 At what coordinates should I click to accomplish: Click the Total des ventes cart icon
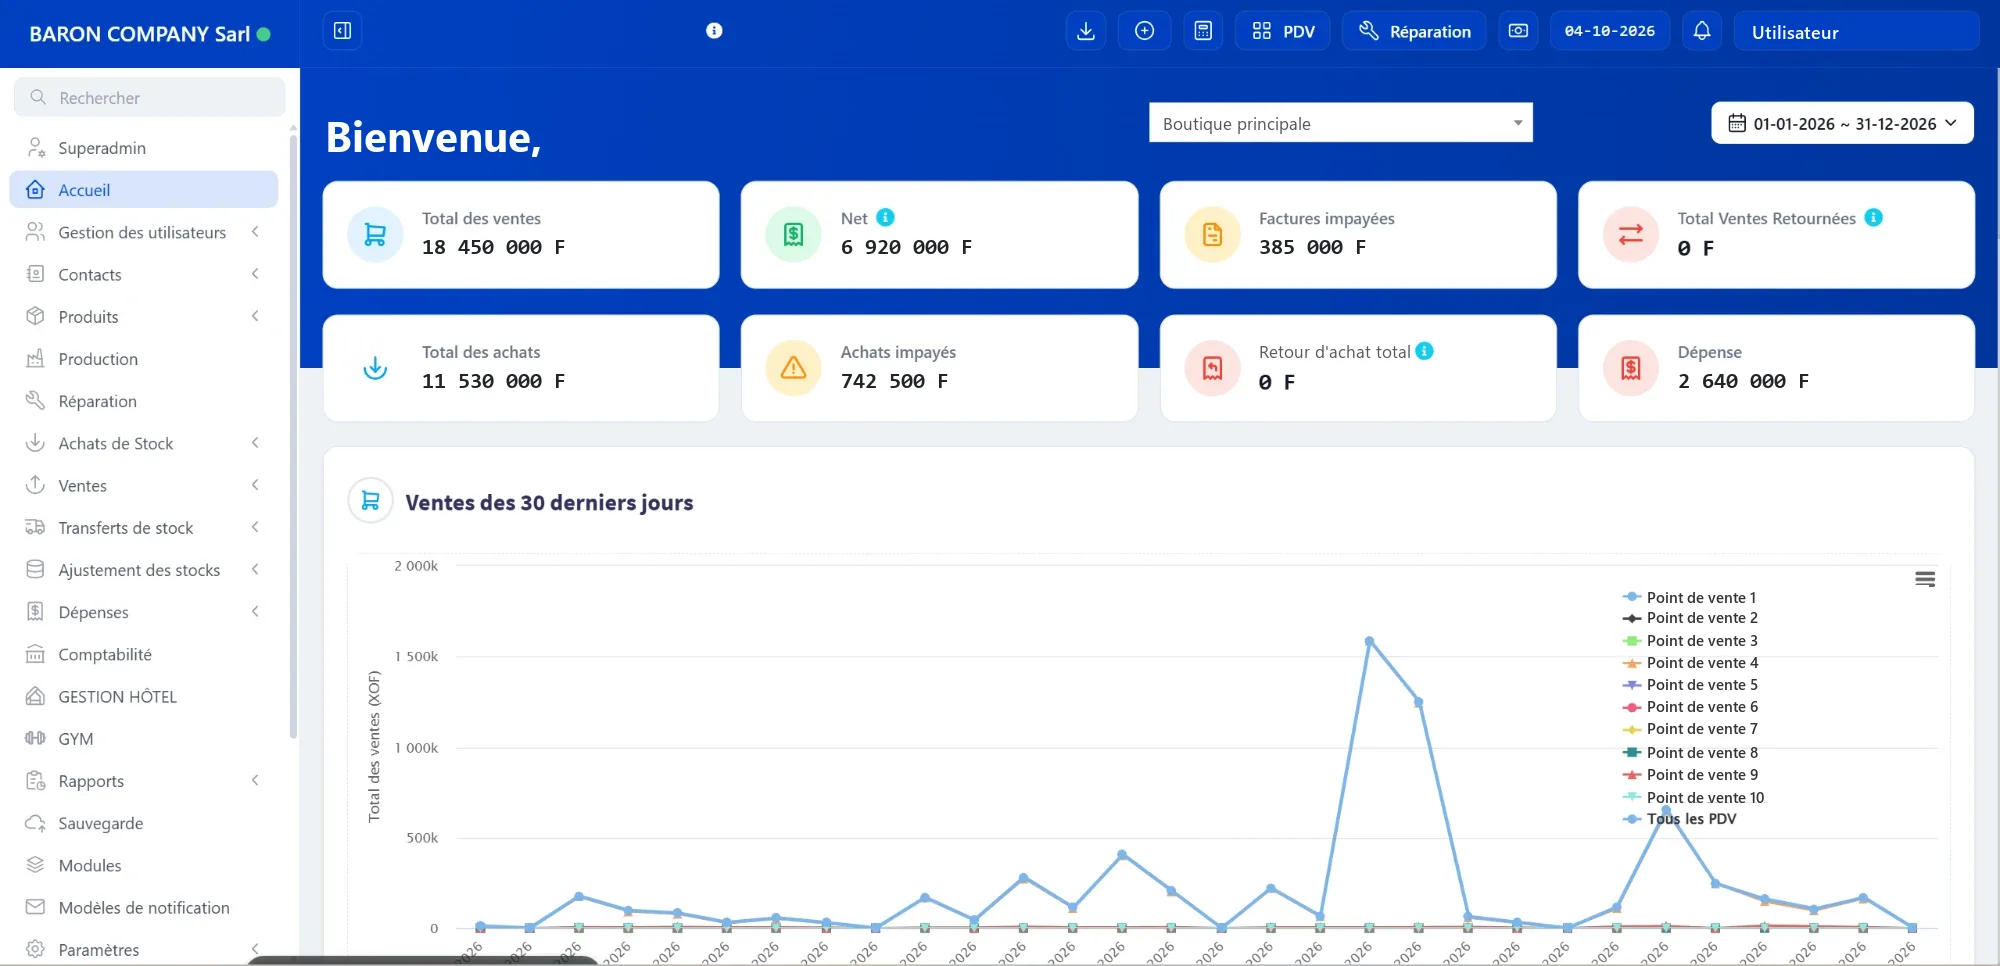pyautogui.click(x=375, y=234)
